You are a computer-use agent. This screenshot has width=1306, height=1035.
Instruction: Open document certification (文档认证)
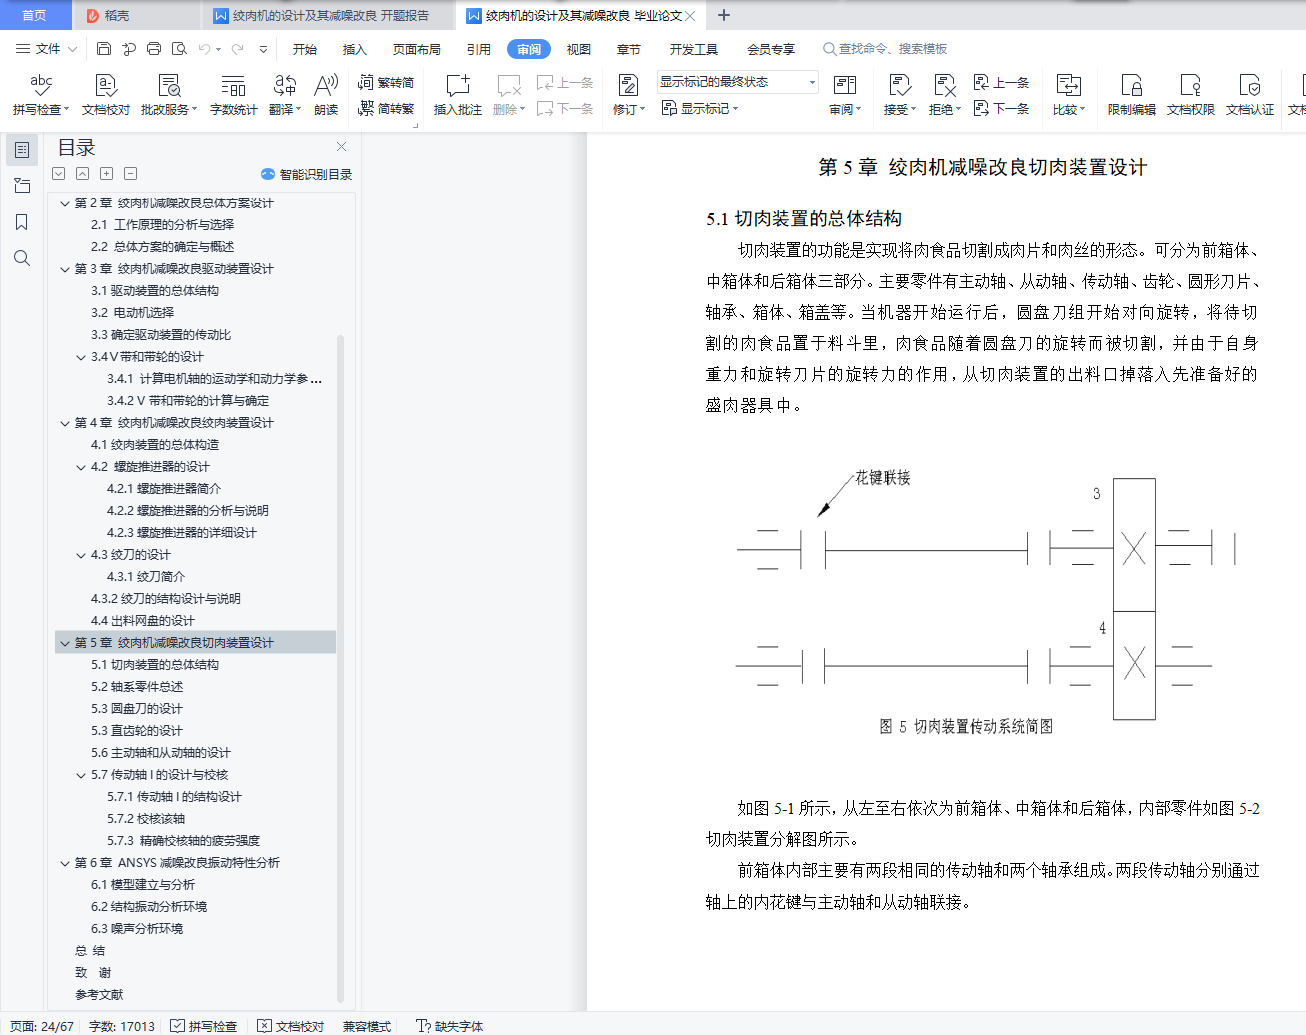click(x=1250, y=95)
